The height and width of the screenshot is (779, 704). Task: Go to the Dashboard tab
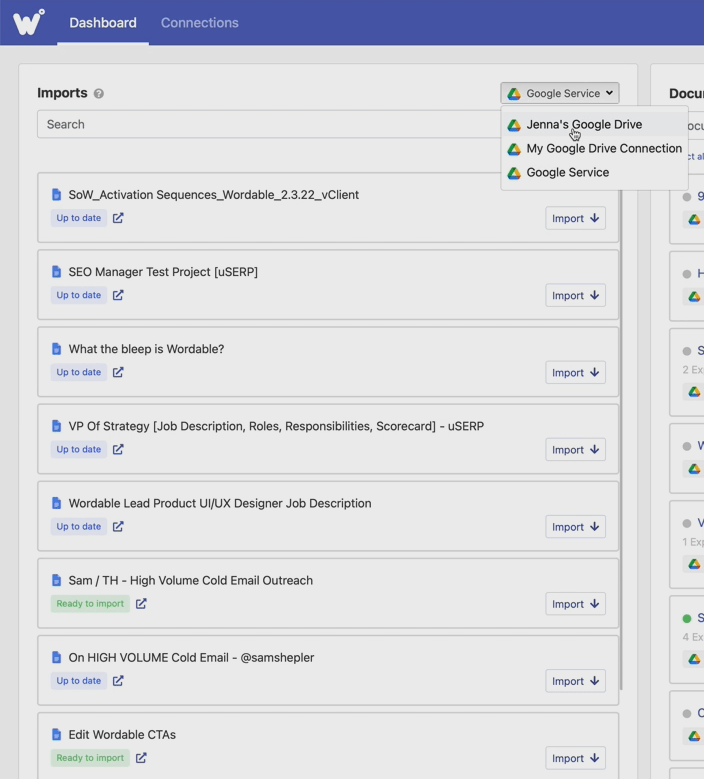[103, 23]
